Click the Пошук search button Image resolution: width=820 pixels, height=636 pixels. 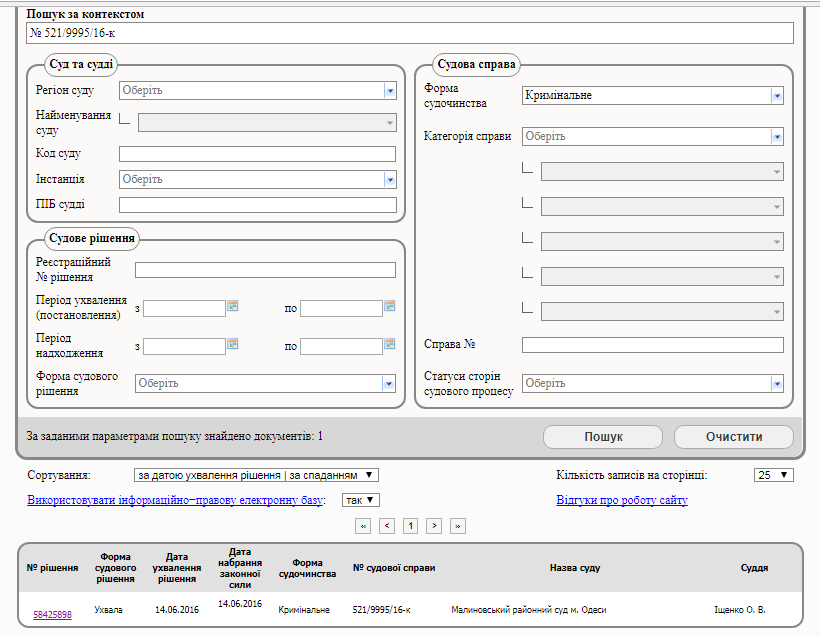[x=603, y=437]
